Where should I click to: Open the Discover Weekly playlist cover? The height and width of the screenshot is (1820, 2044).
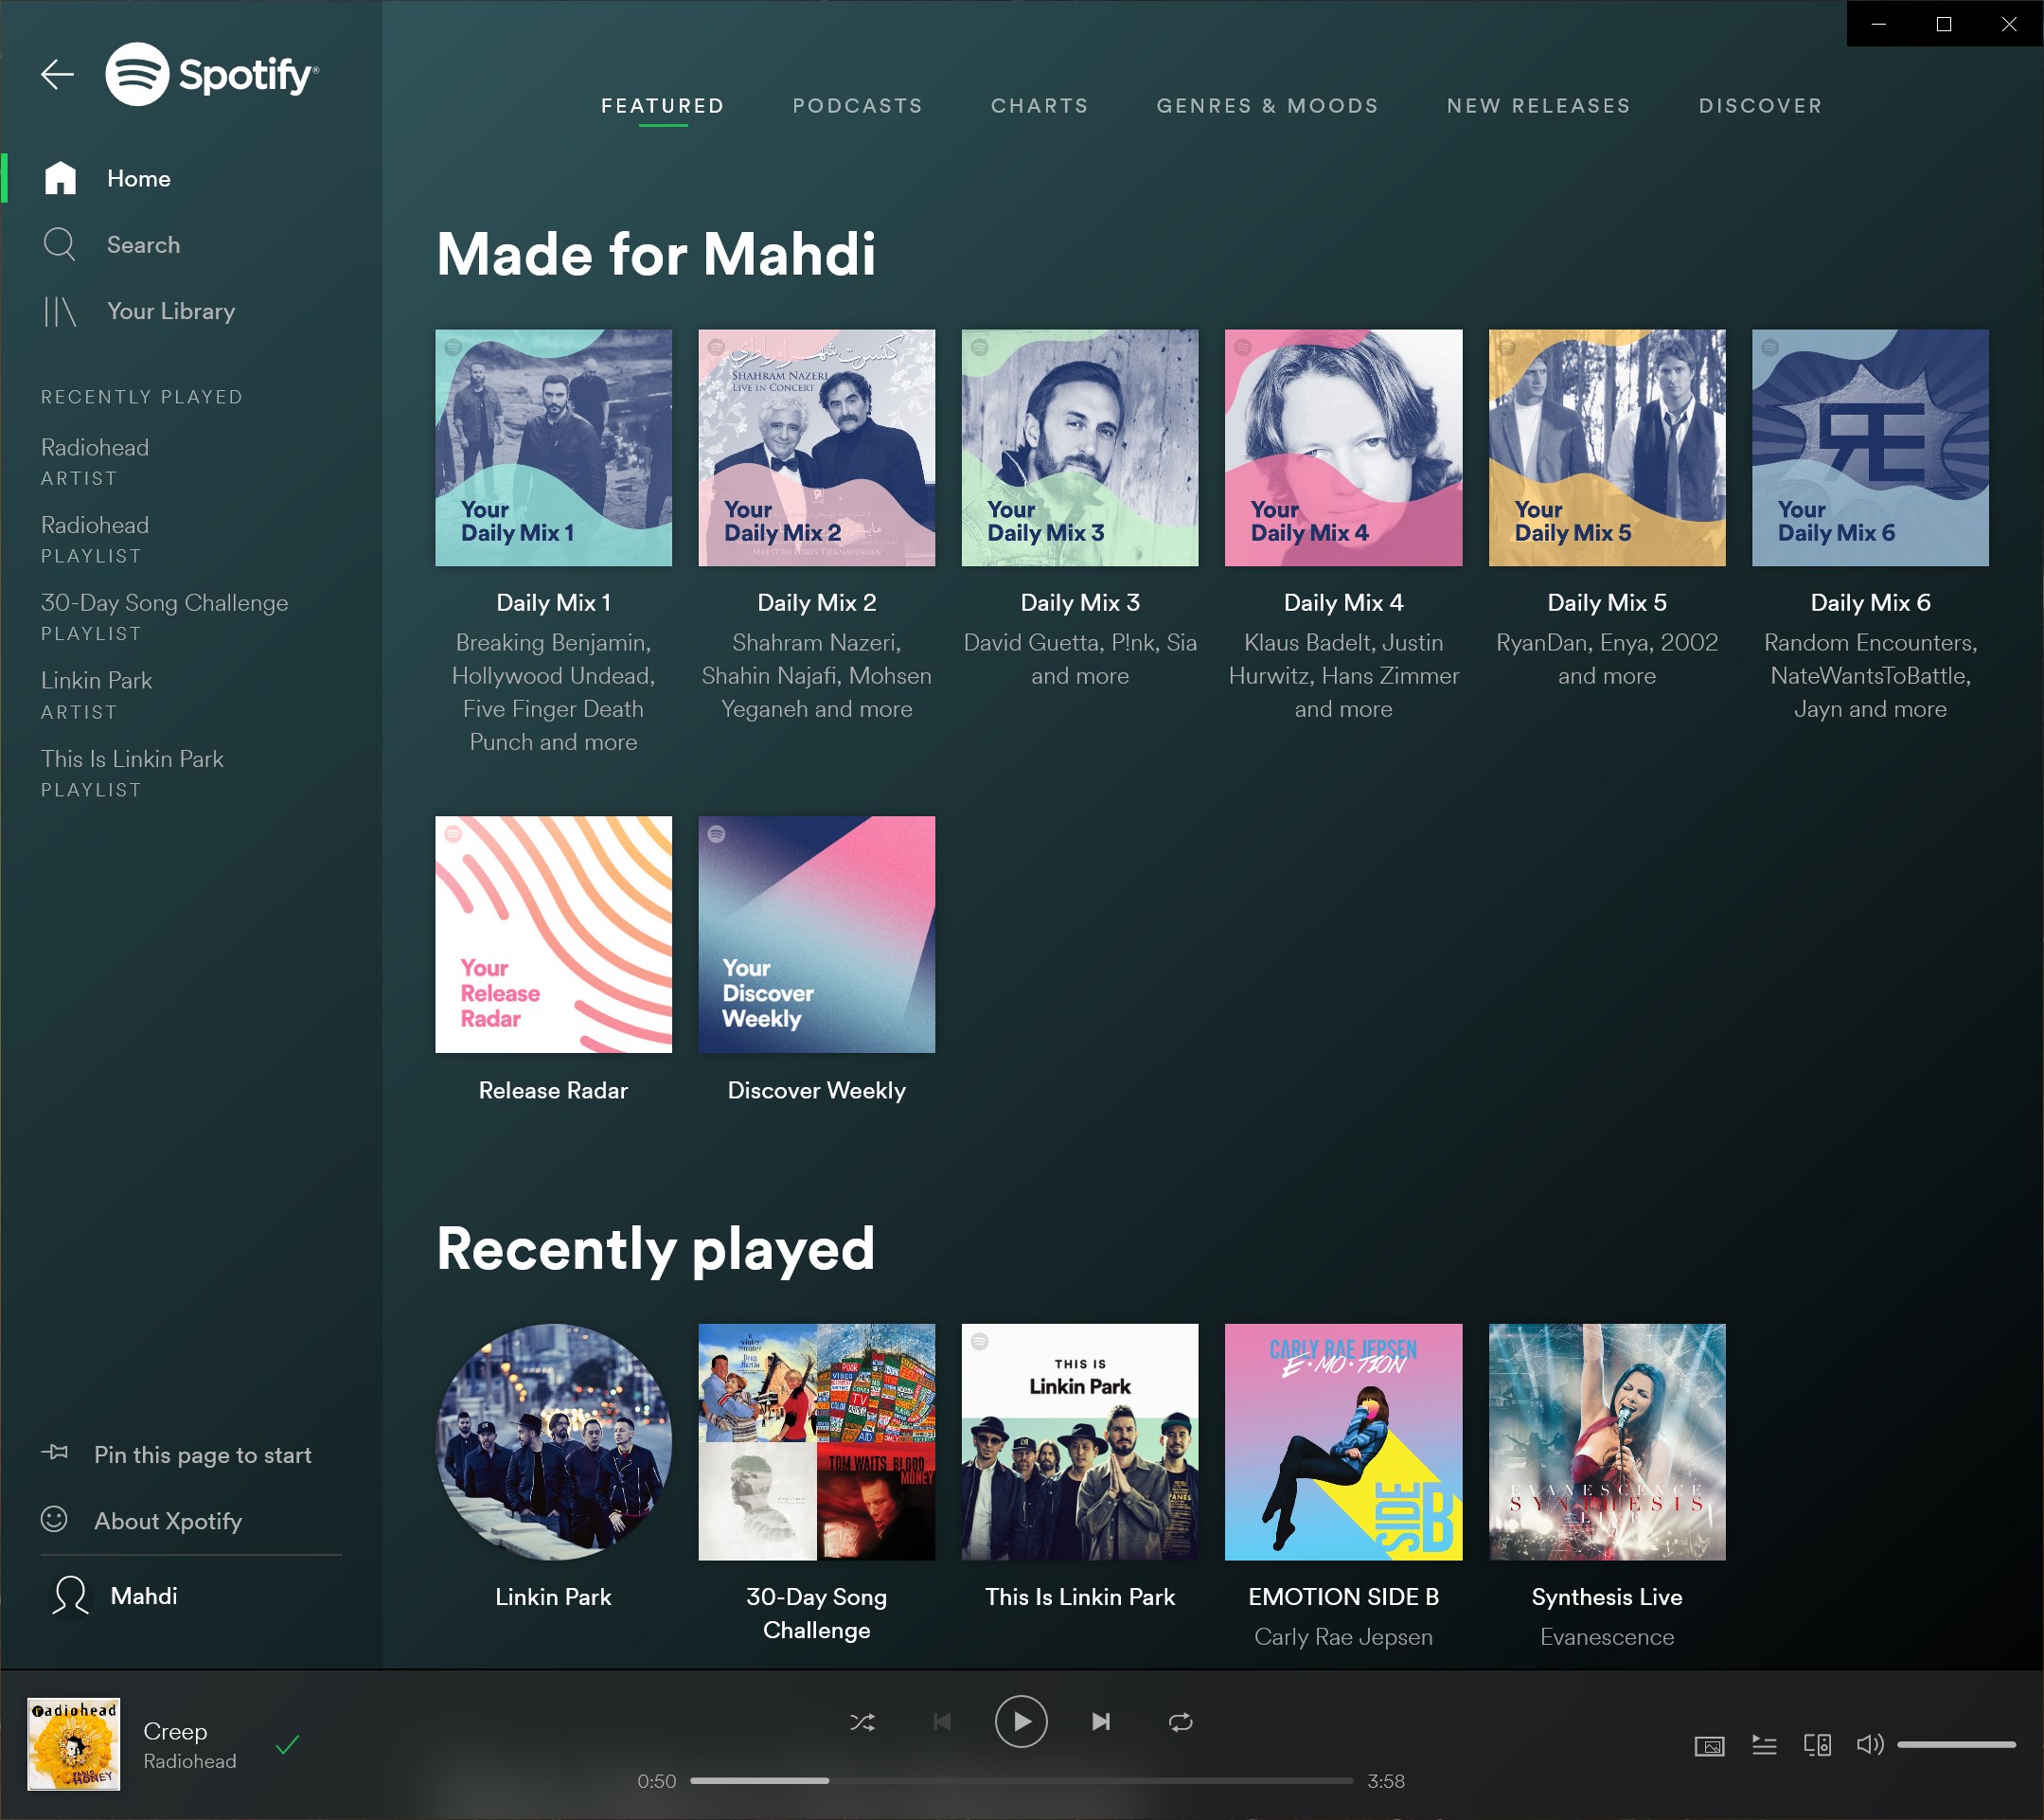[816, 934]
